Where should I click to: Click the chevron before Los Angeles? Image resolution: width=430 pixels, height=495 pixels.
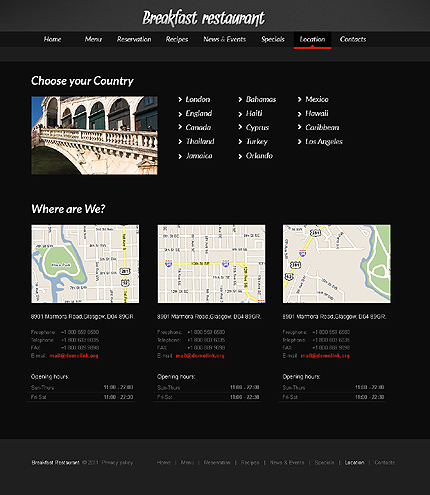click(x=299, y=142)
